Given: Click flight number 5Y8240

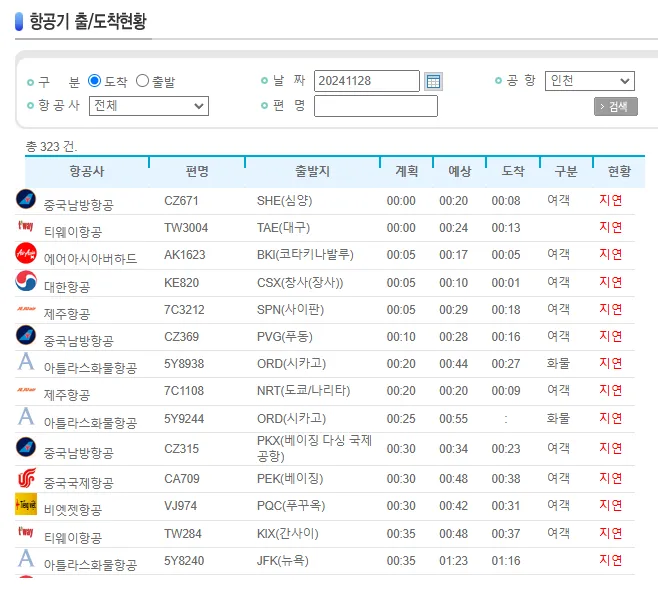Looking at the screenshot, I should [x=184, y=561].
